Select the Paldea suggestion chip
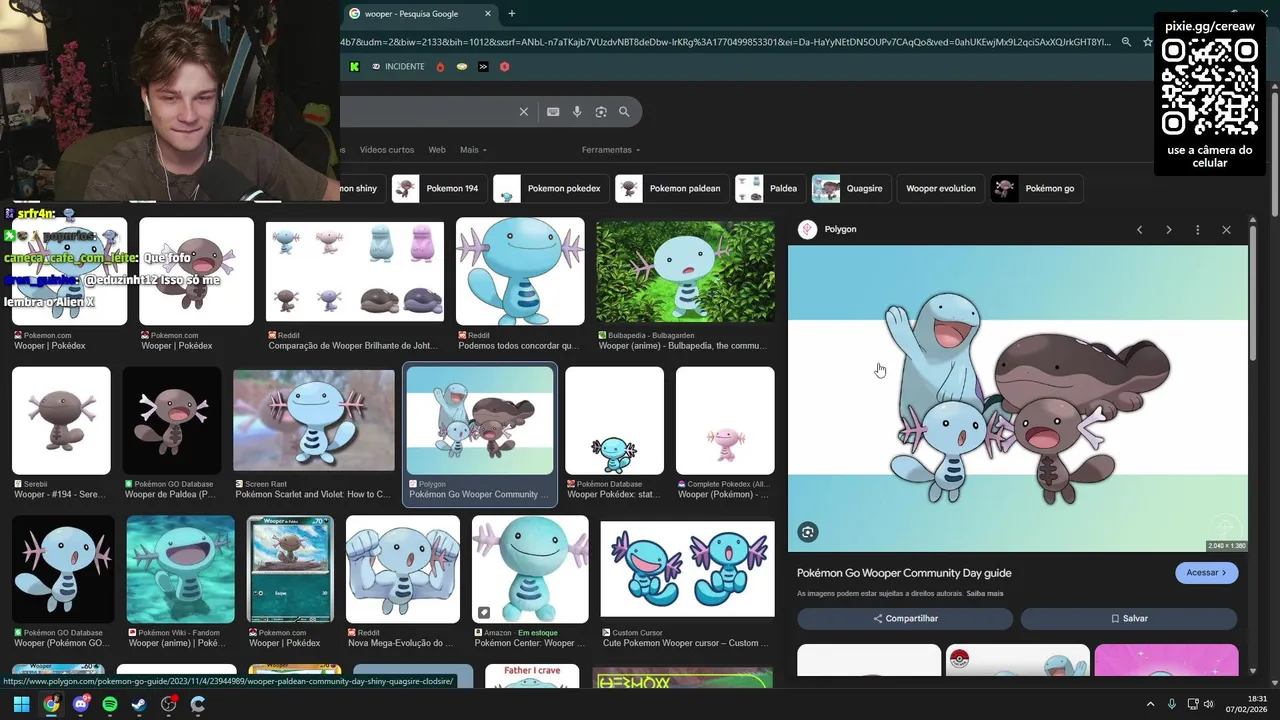Screen dimensions: 1280x720 pos(770,188)
